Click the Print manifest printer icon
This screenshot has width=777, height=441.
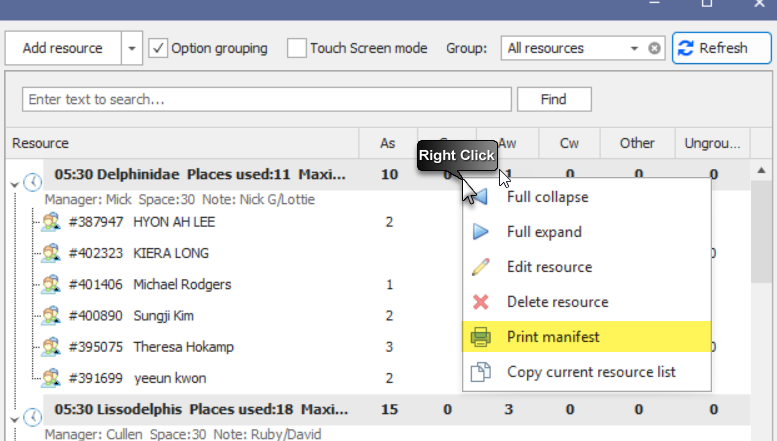[480, 337]
